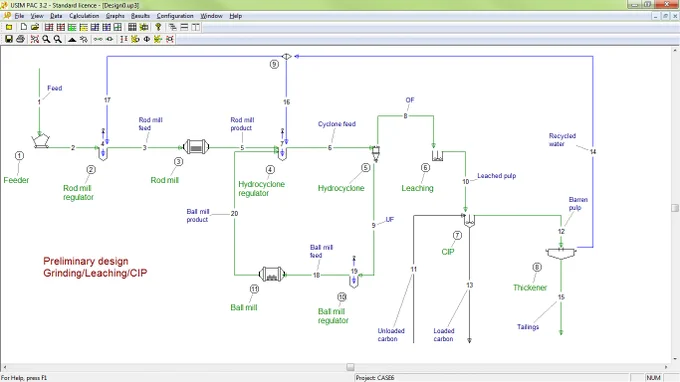Click the 'Tailings' stream label
Screen dimensions: 680x382
pos(528,327)
